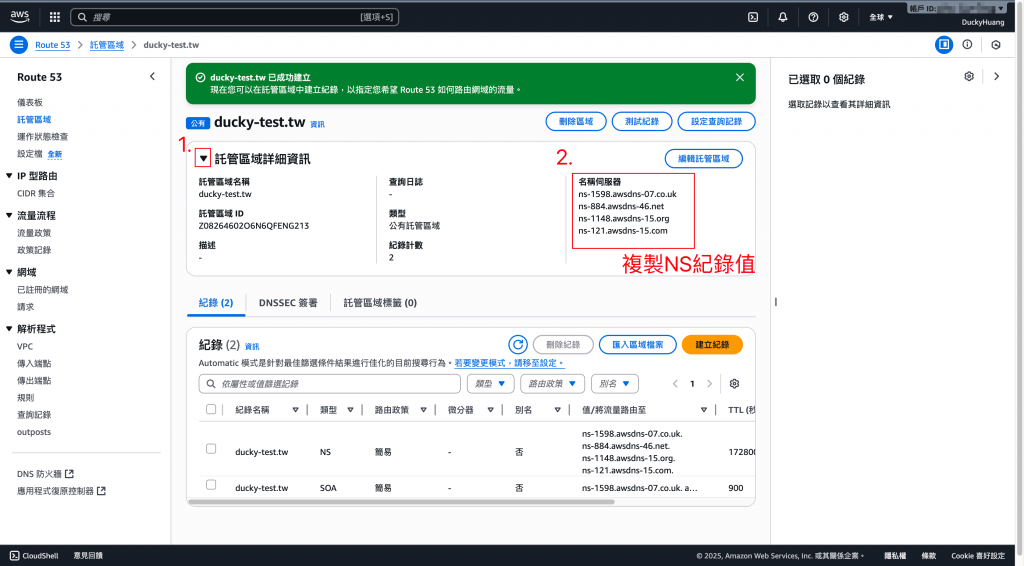Open 意見回饋 in the footer
Viewport: 1024px width, 566px height.
pos(88,556)
